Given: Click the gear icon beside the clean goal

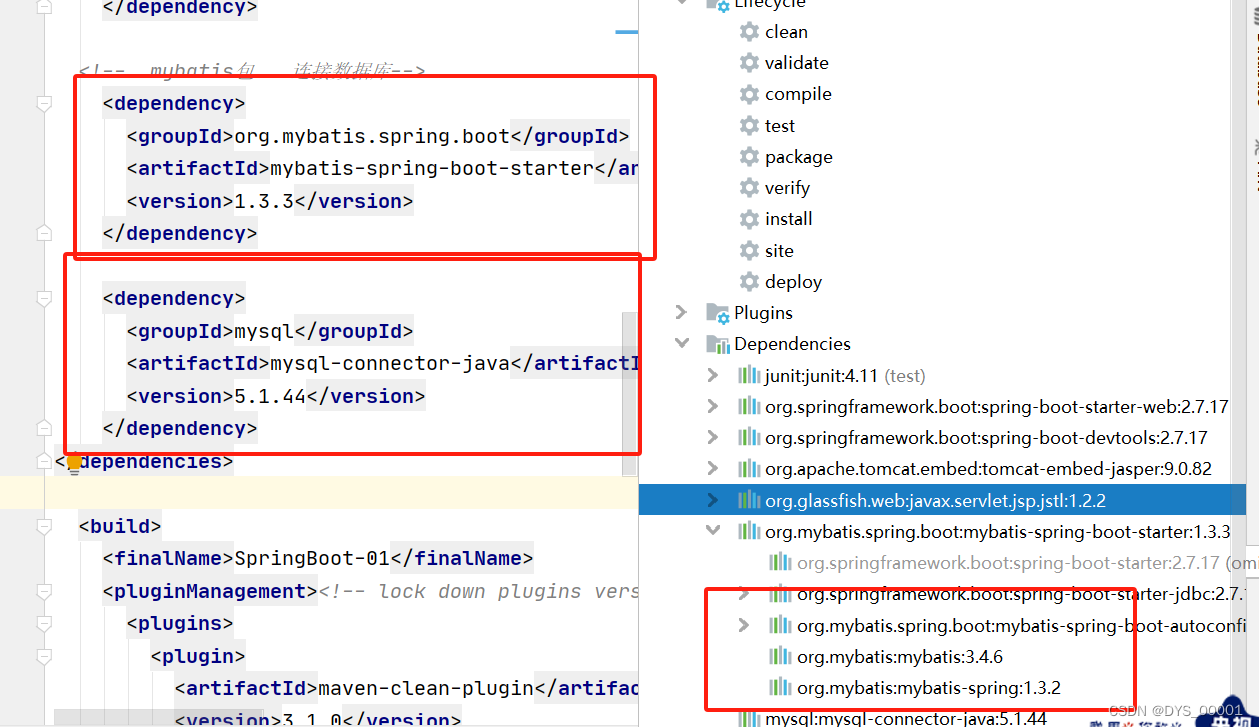Looking at the screenshot, I should coord(748,31).
